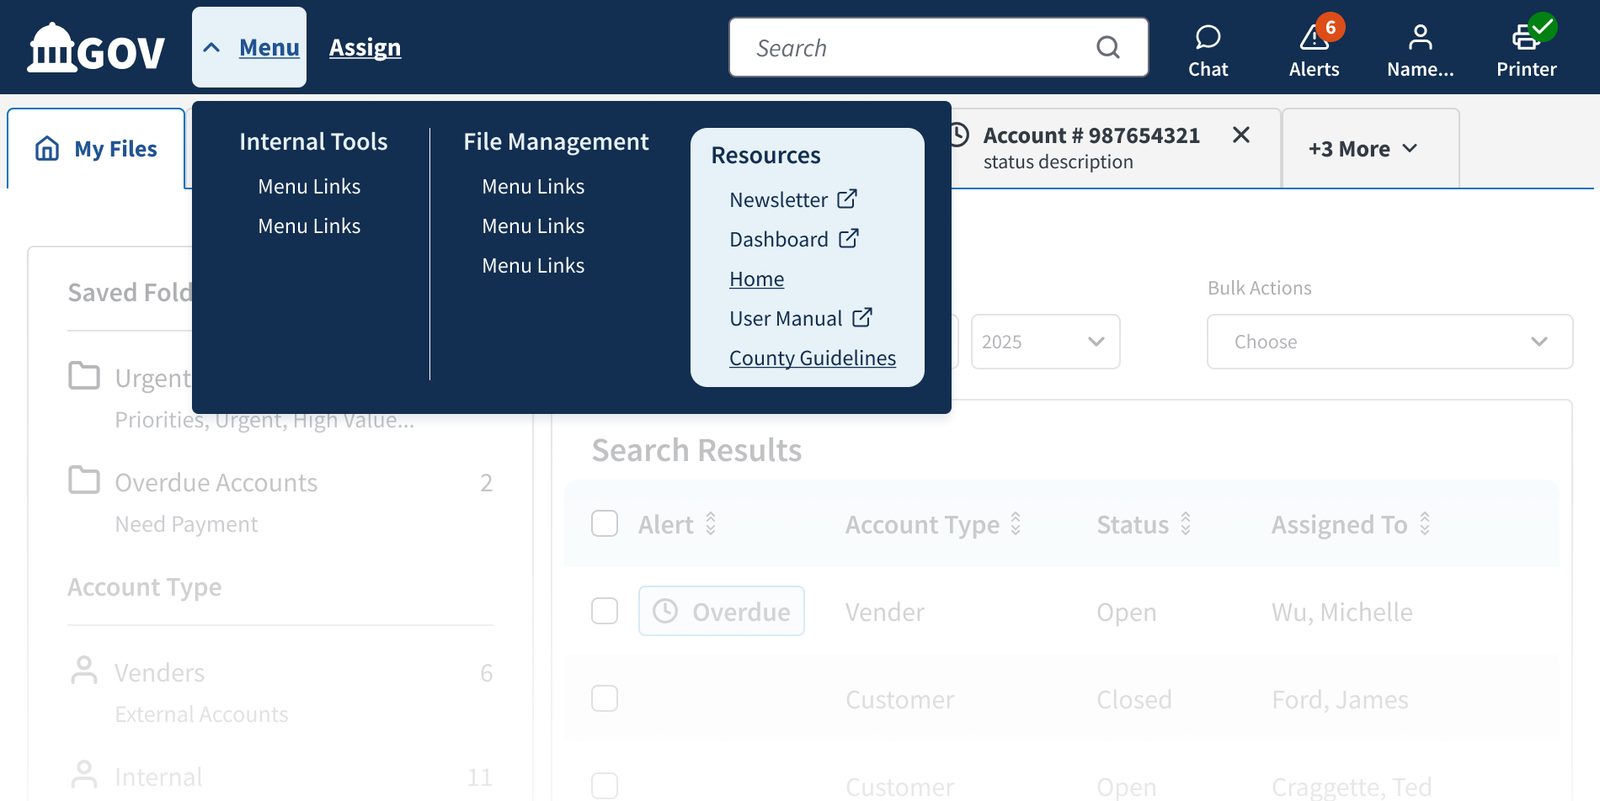Click the Overdue Accounts folder icon
The image size is (1600, 801).
point(84,480)
